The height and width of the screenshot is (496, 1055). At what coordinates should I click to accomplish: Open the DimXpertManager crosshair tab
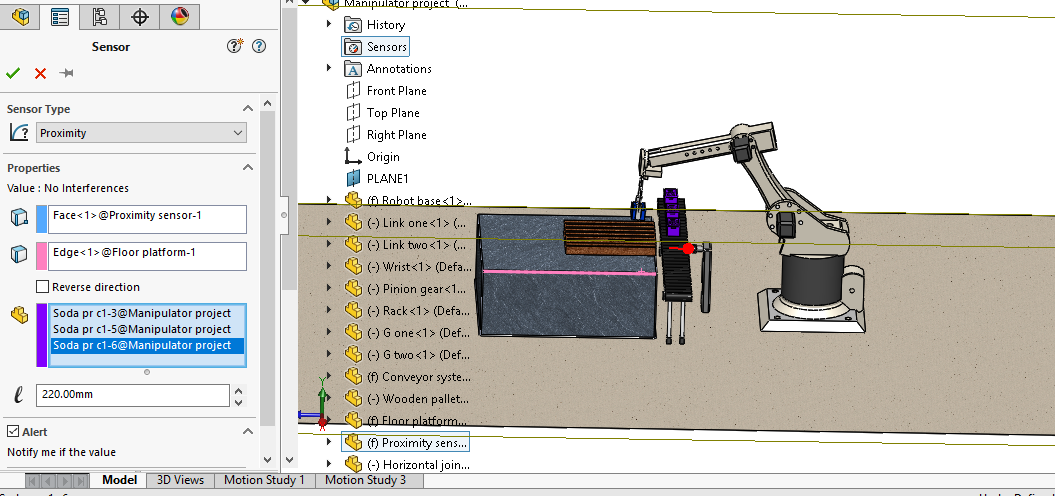click(x=139, y=17)
